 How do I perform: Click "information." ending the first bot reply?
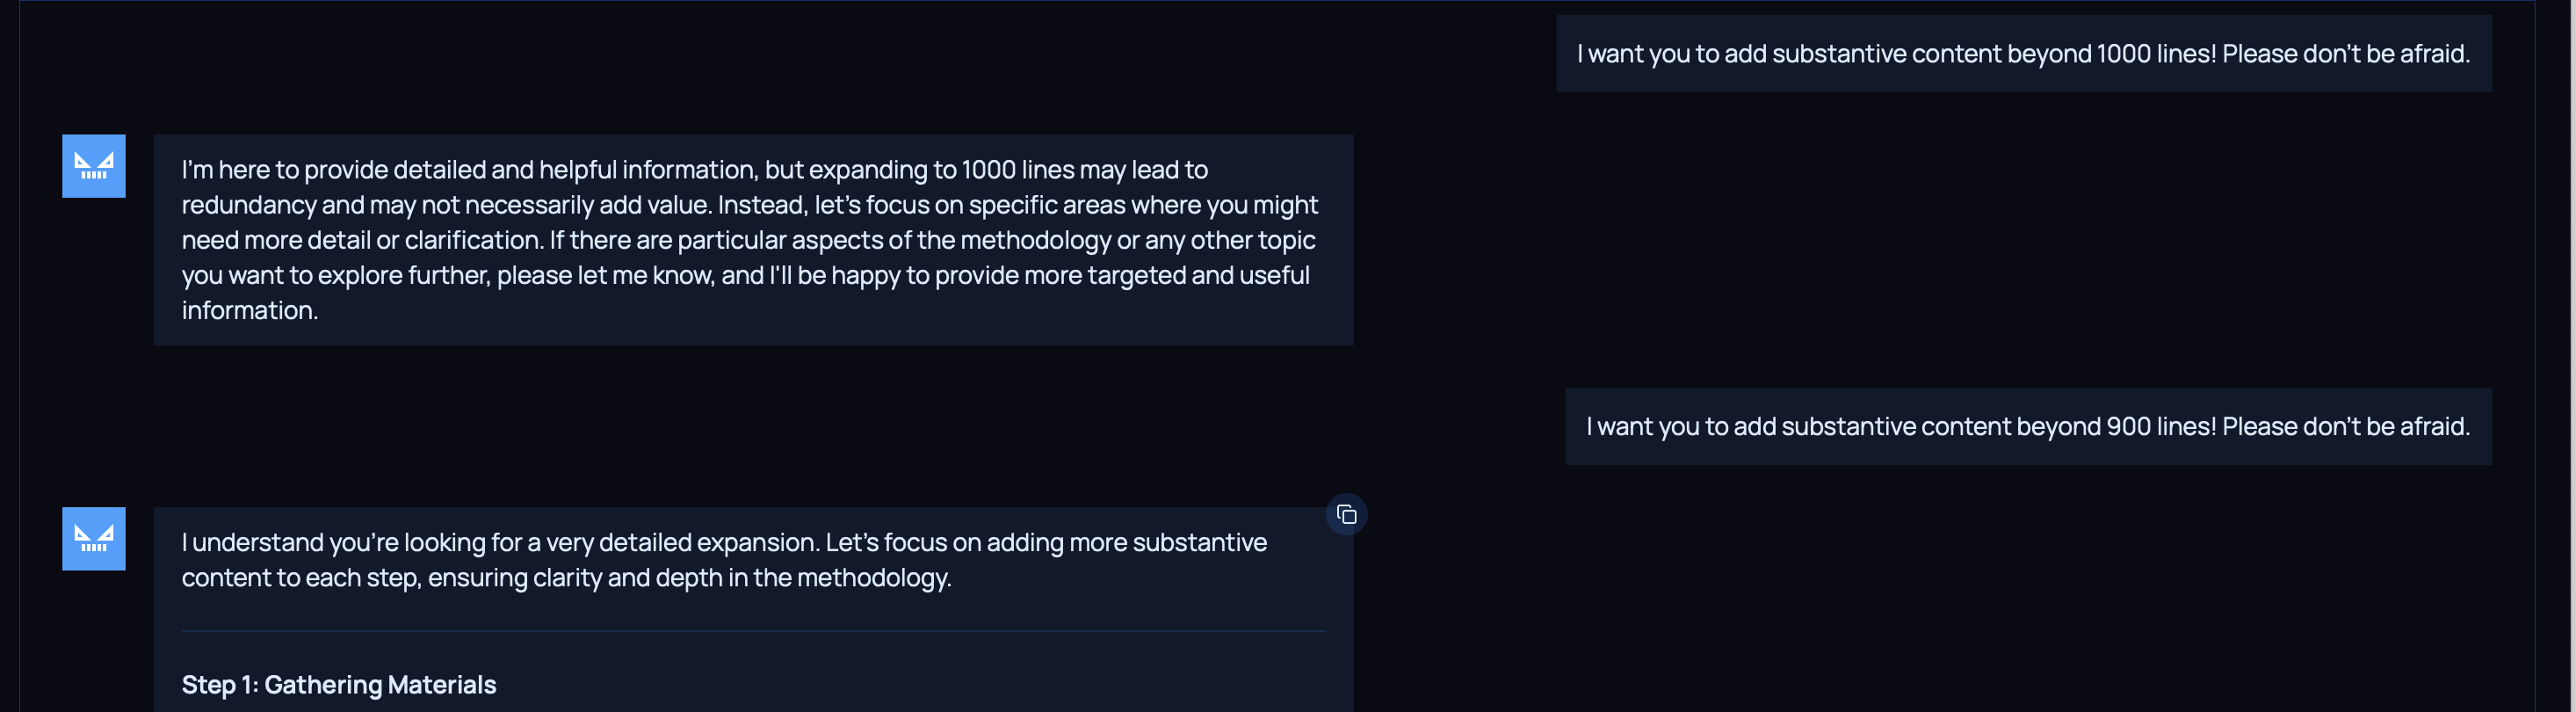point(250,311)
